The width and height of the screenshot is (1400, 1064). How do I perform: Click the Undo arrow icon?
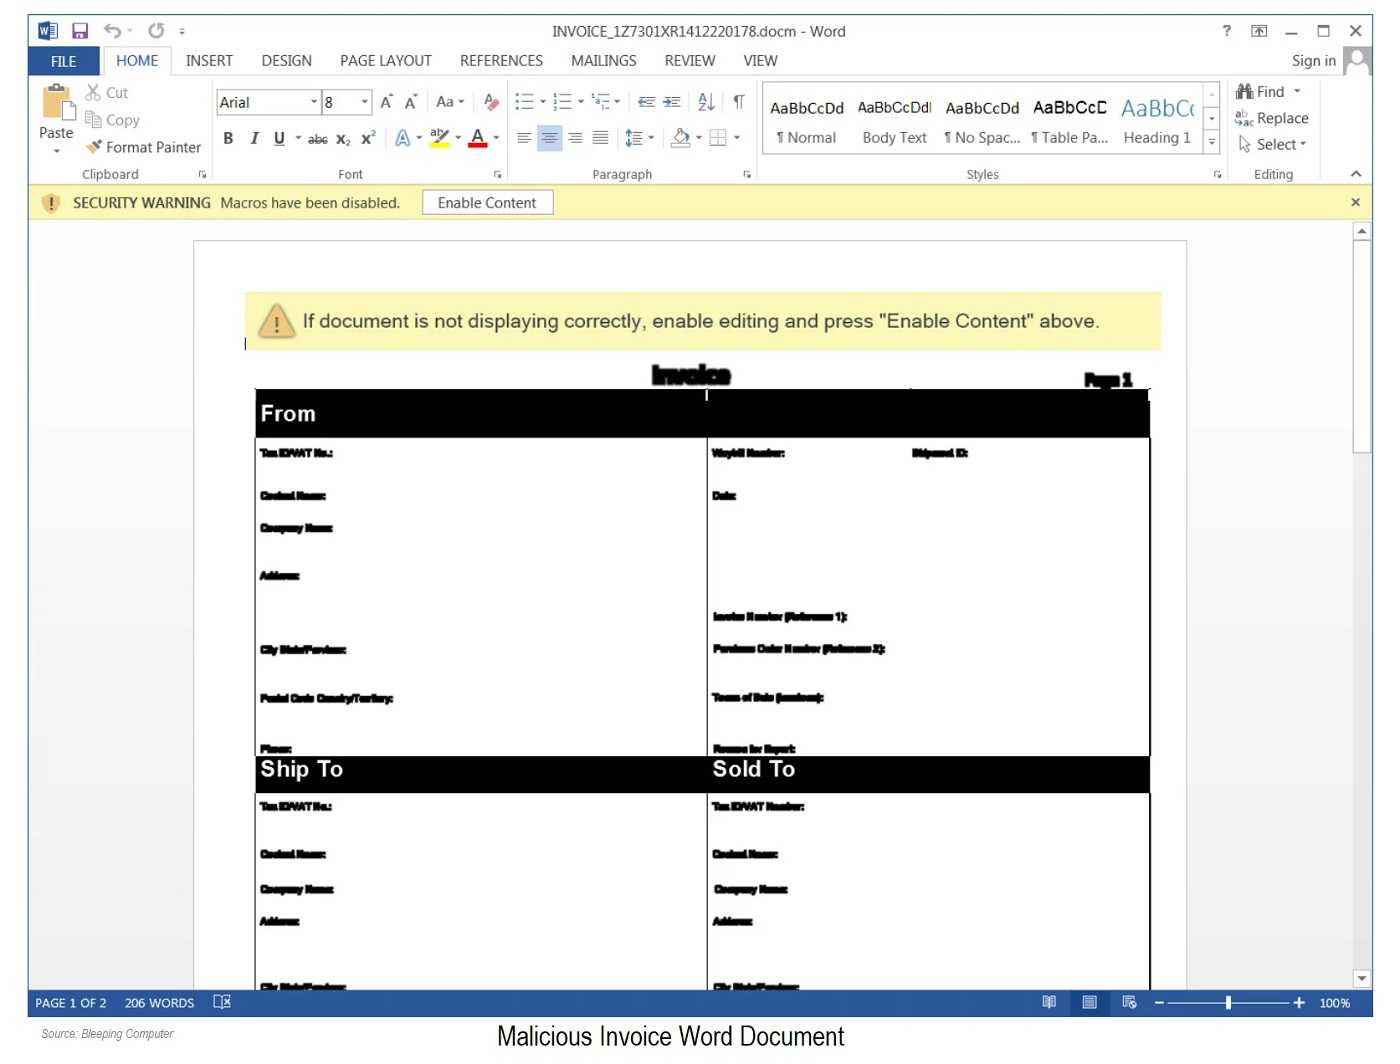(x=112, y=31)
